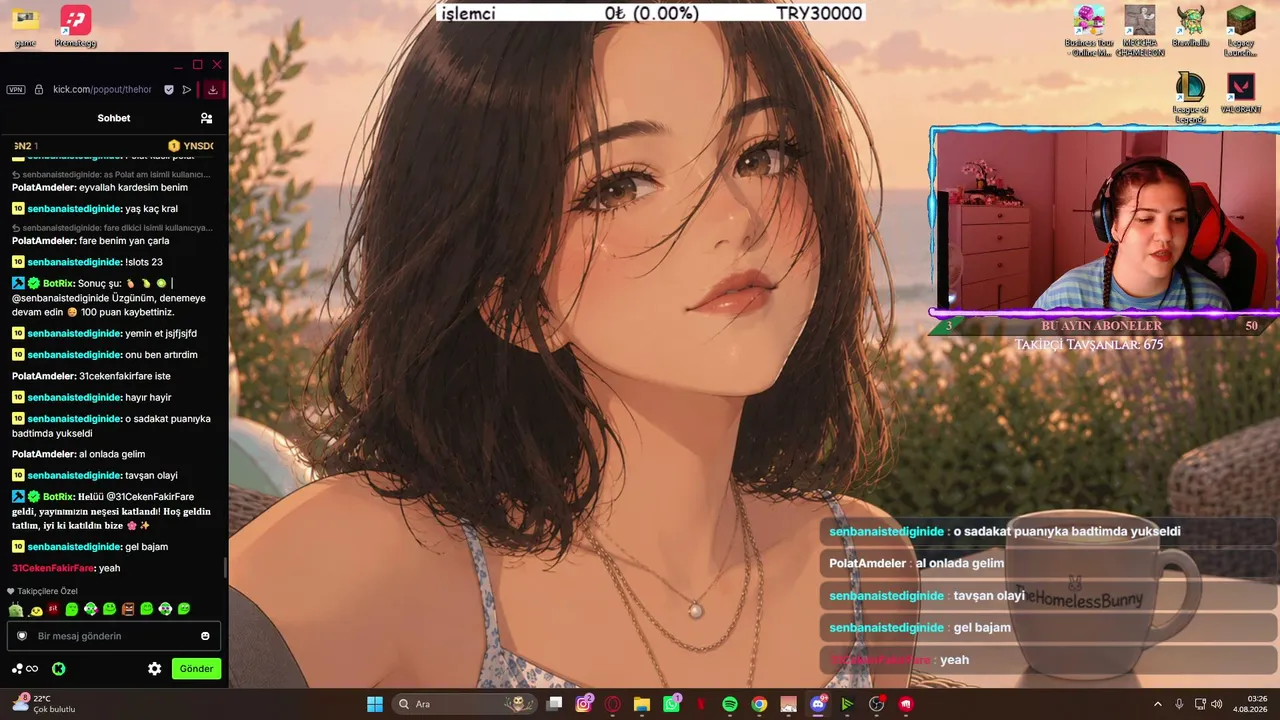This screenshot has height=720, width=1280.
Task: Open the Brawlhalla desktop shortcut
Action: point(1190,27)
